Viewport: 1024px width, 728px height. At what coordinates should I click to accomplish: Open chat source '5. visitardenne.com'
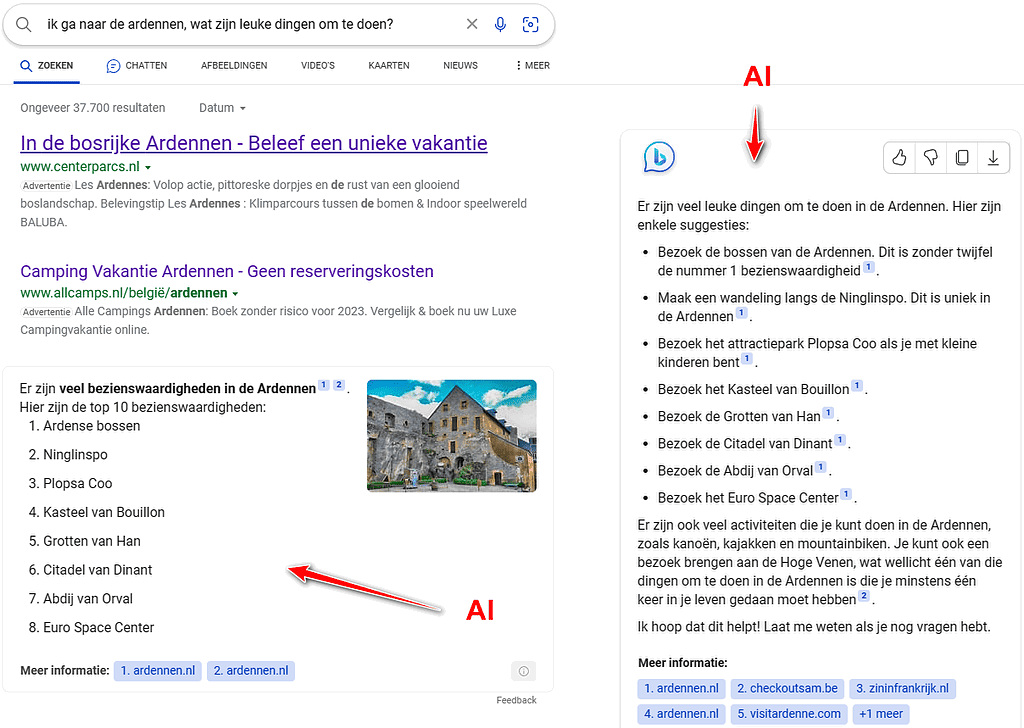(x=789, y=714)
